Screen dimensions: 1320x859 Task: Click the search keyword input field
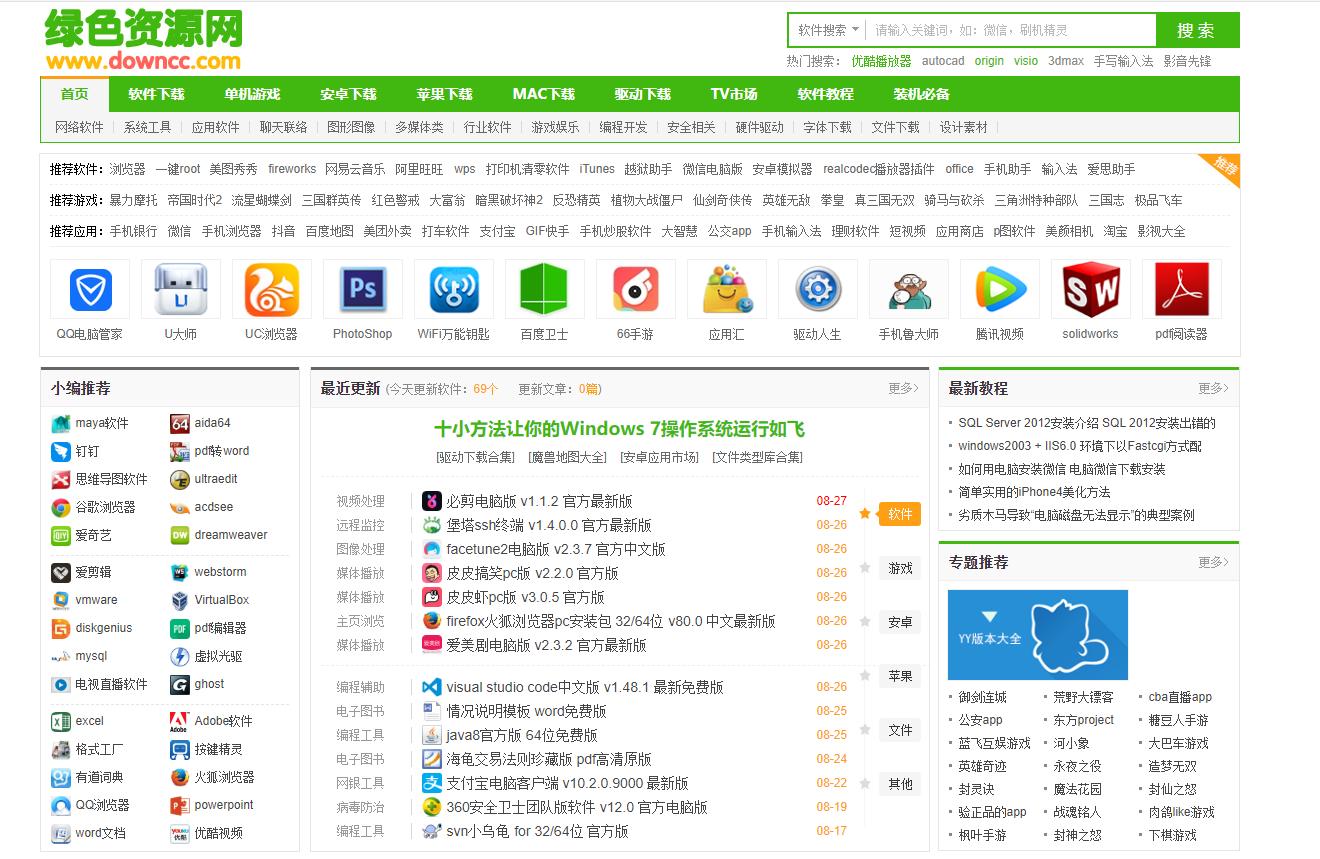click(x=1011, y=30)
